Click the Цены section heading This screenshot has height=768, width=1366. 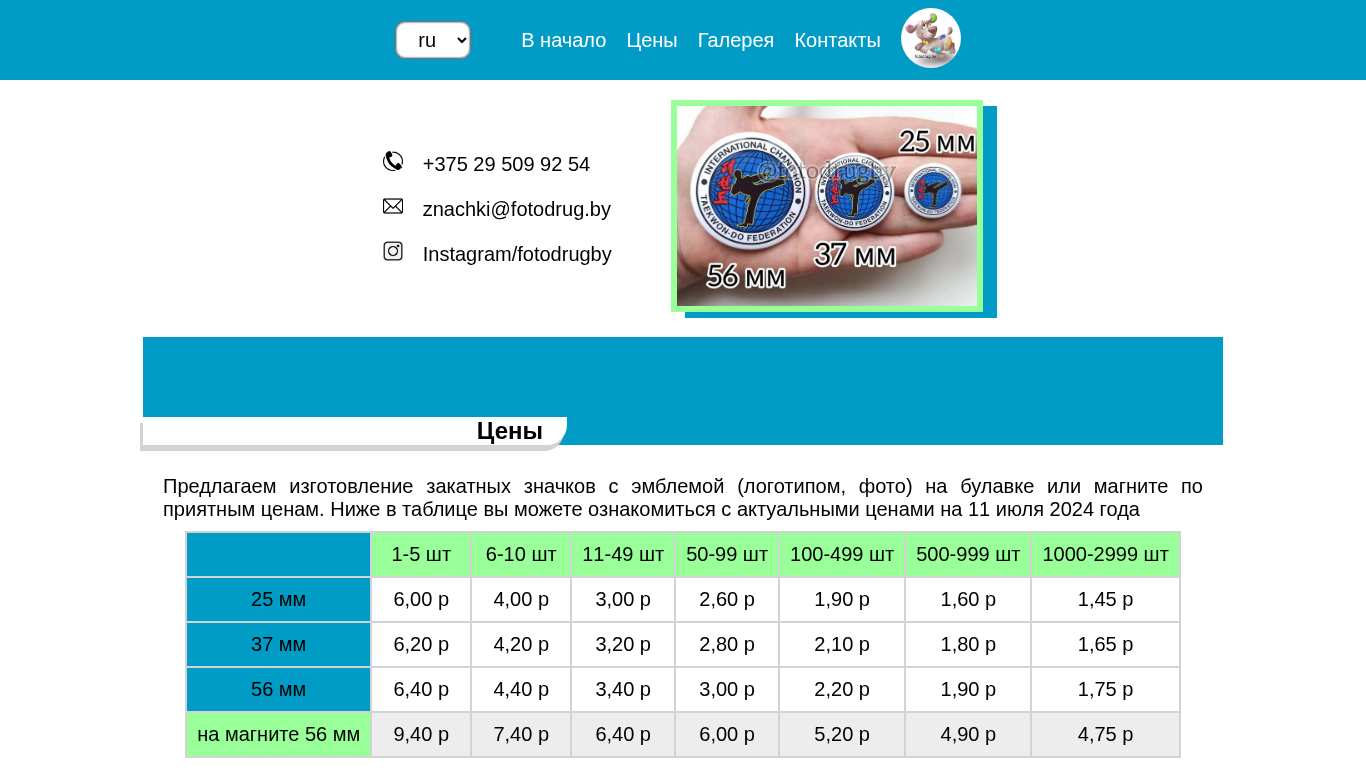pos(510,431)
